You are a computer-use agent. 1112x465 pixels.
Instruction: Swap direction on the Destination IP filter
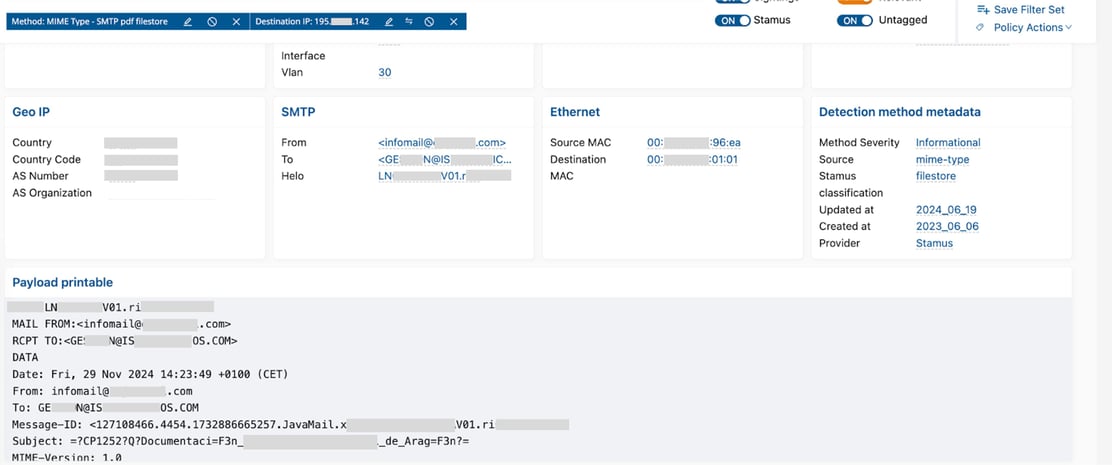point(409,22)
